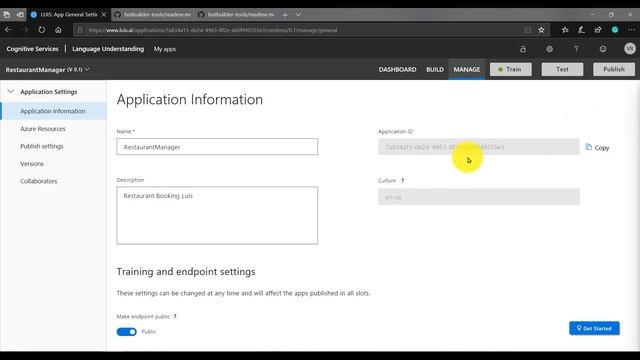Toggle Make endpoint public switch

pos(127,332)
